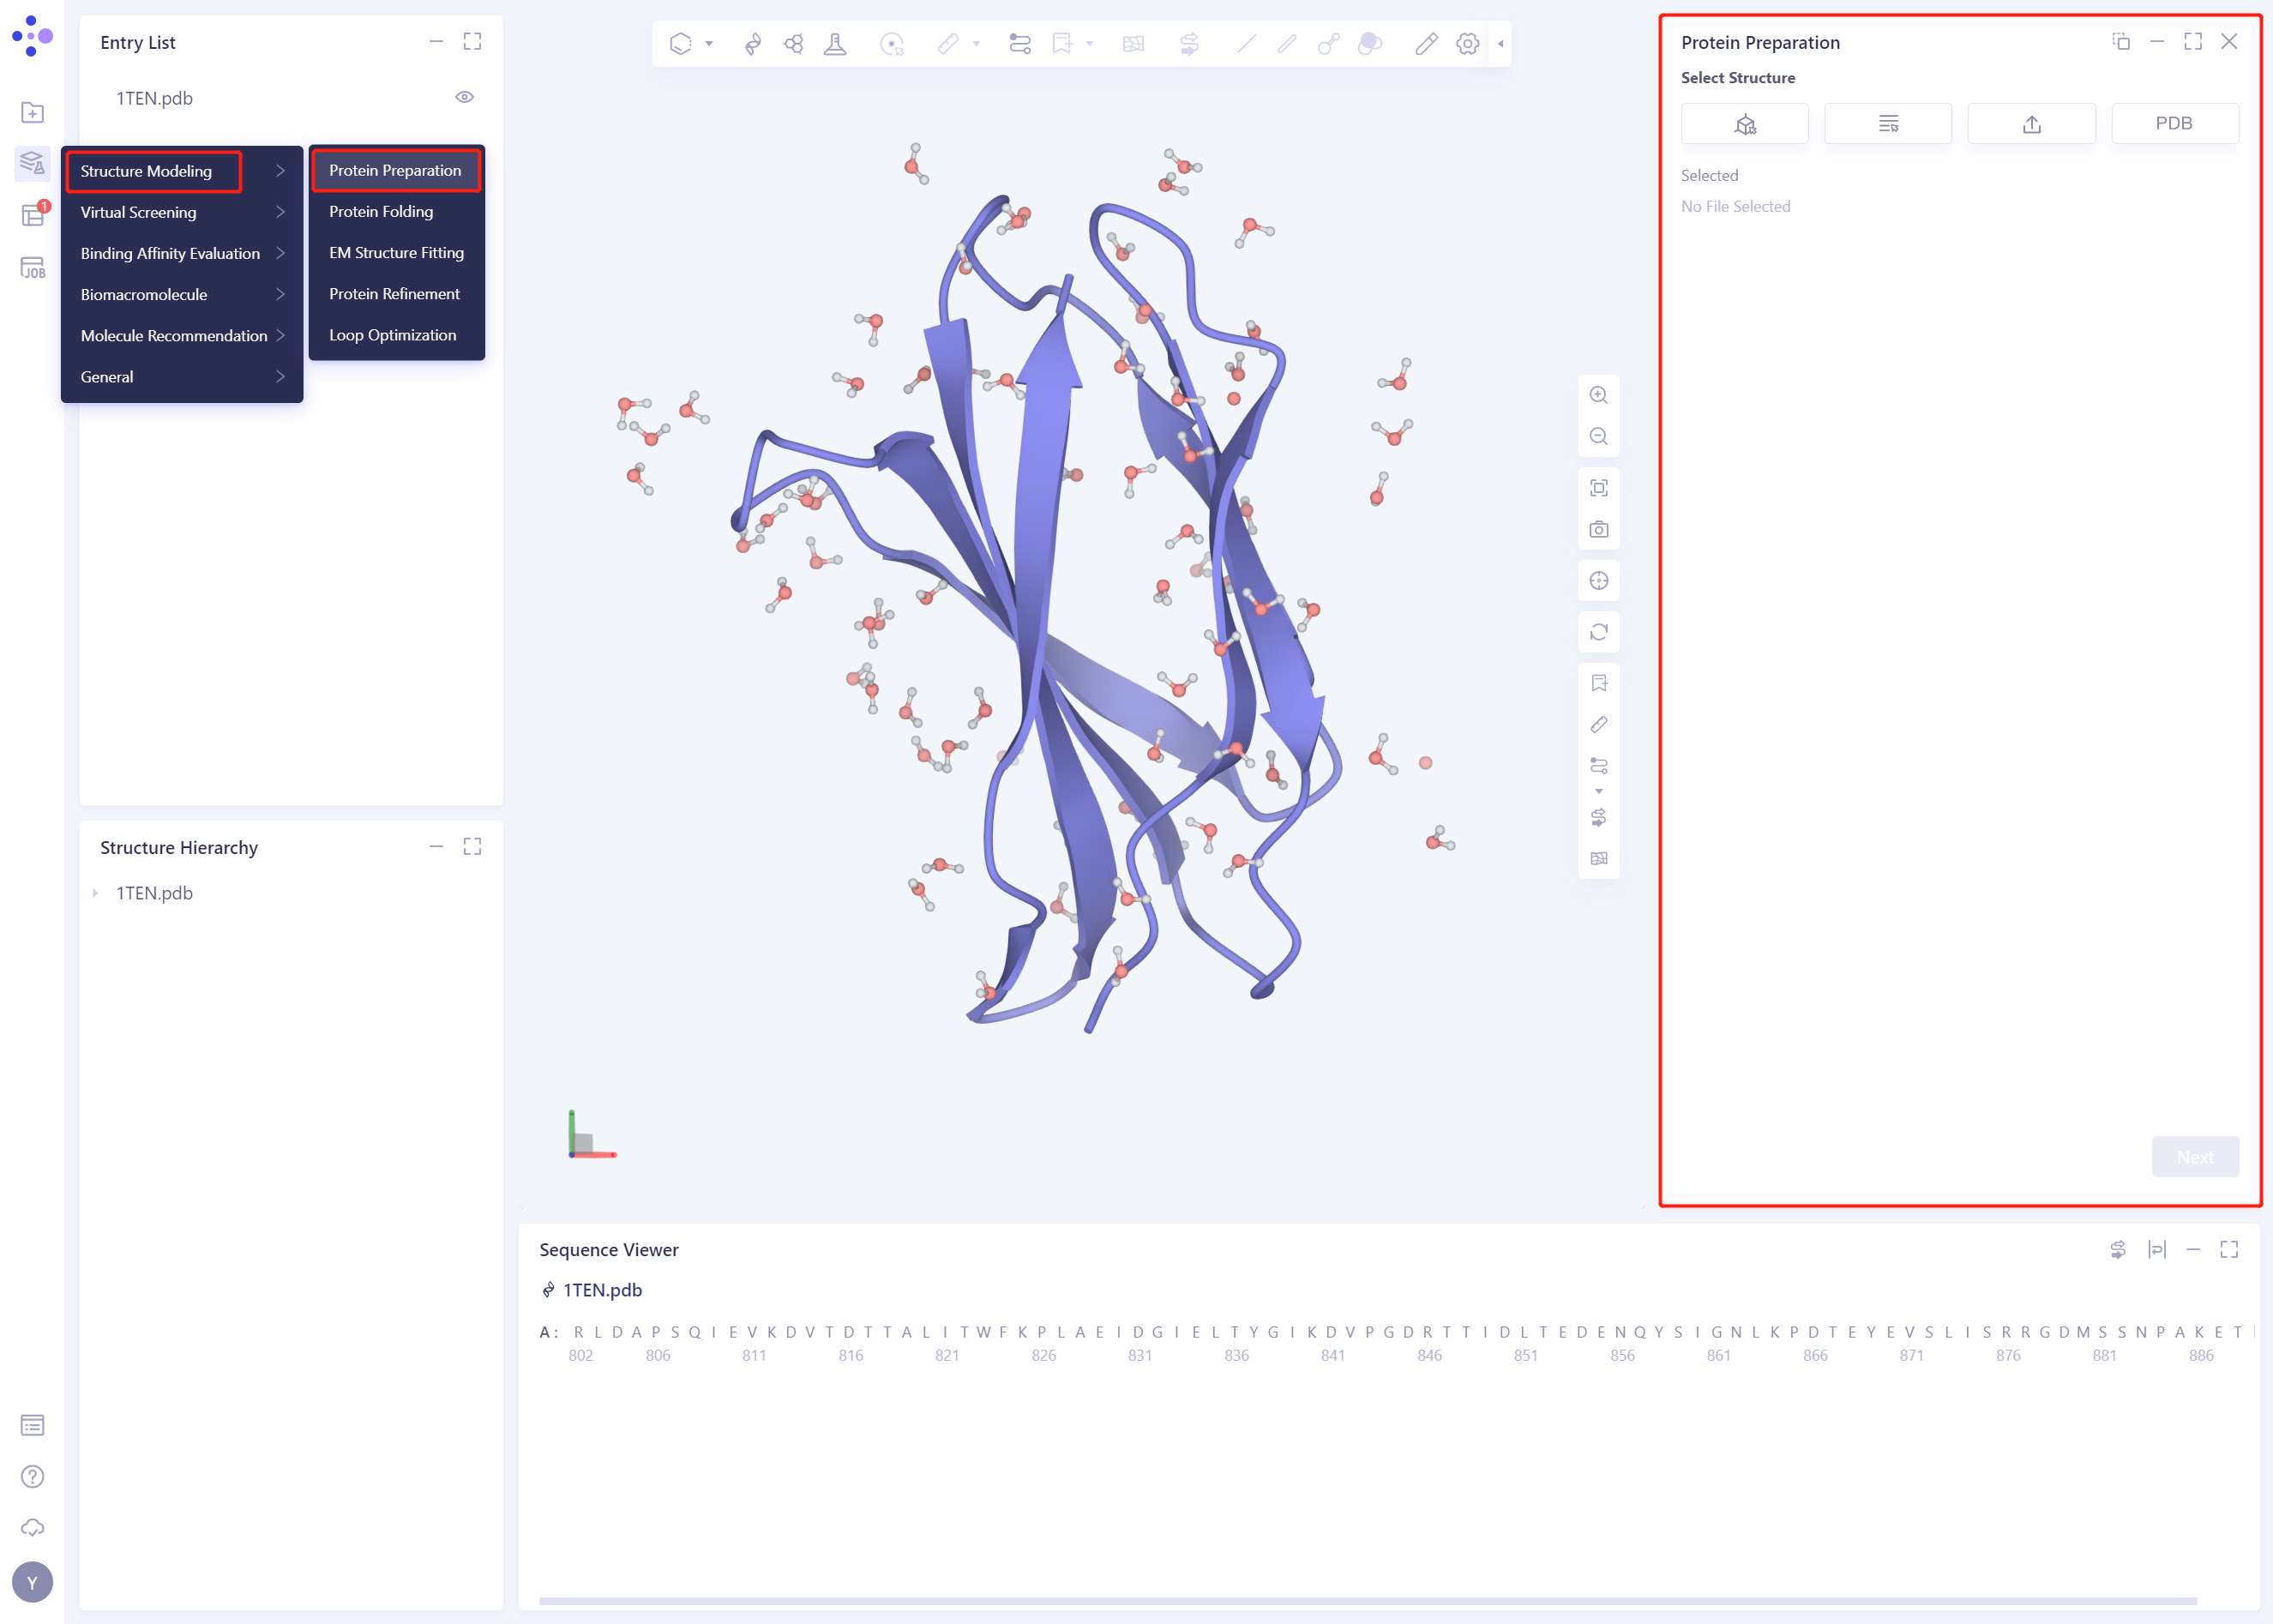The height and width of the screenshot is (1624, 2273).
Task: Click the sequence wrap toggle in Sequence Viewer
Action: point(2156,1249)
